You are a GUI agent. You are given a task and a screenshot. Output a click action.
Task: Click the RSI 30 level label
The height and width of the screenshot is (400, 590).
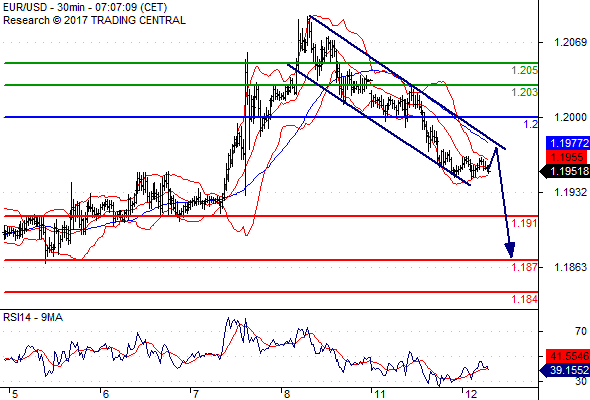pos(581,381)
